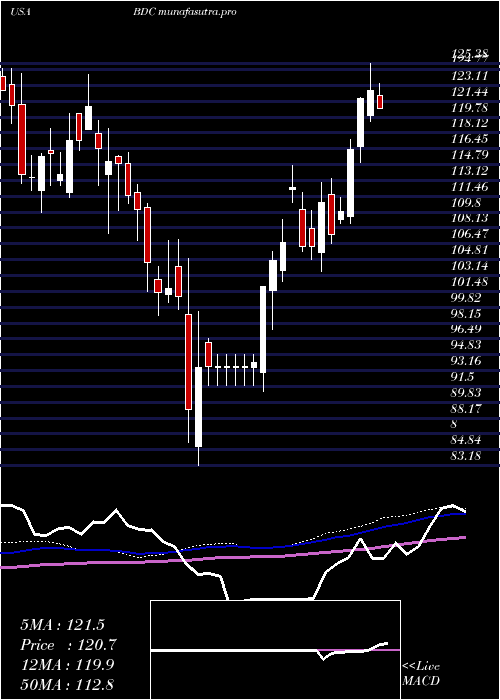Select the 106.47 price axis label

point(469,234)
